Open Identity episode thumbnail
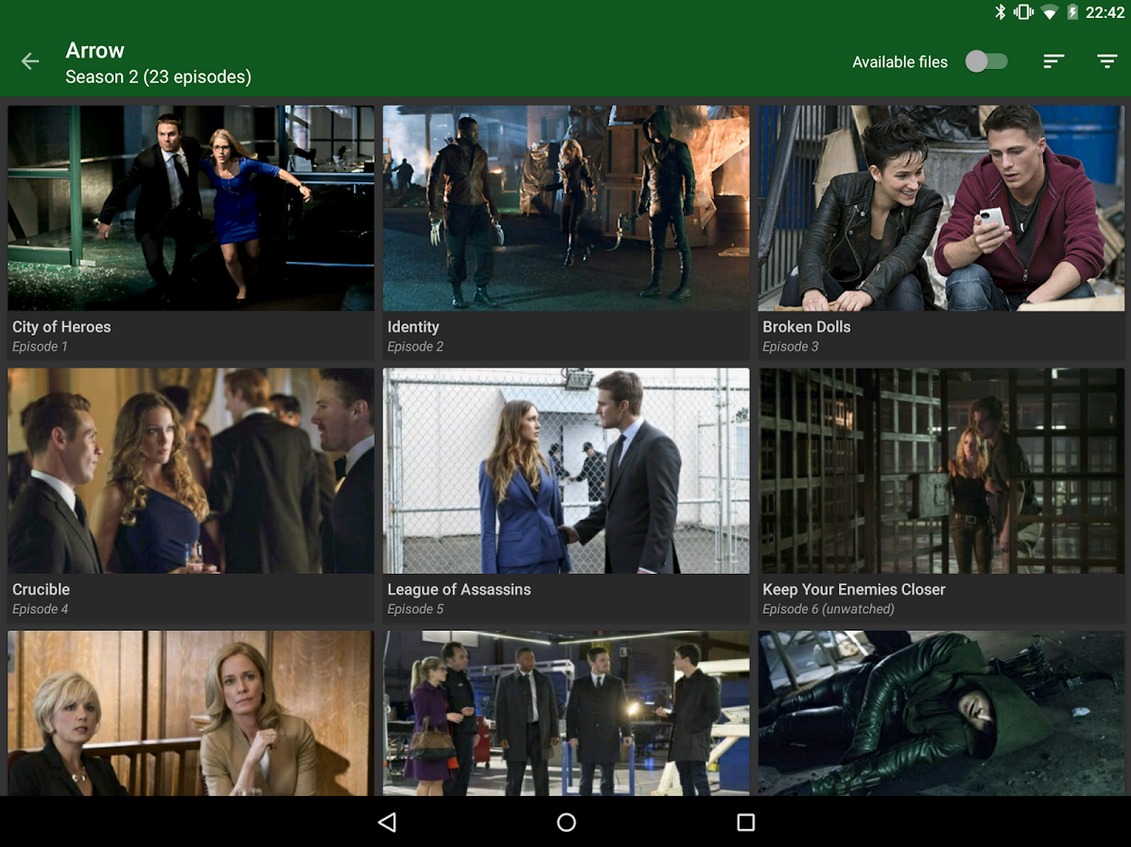Screen dimensions: 1131x847 [x=566, y=209]
